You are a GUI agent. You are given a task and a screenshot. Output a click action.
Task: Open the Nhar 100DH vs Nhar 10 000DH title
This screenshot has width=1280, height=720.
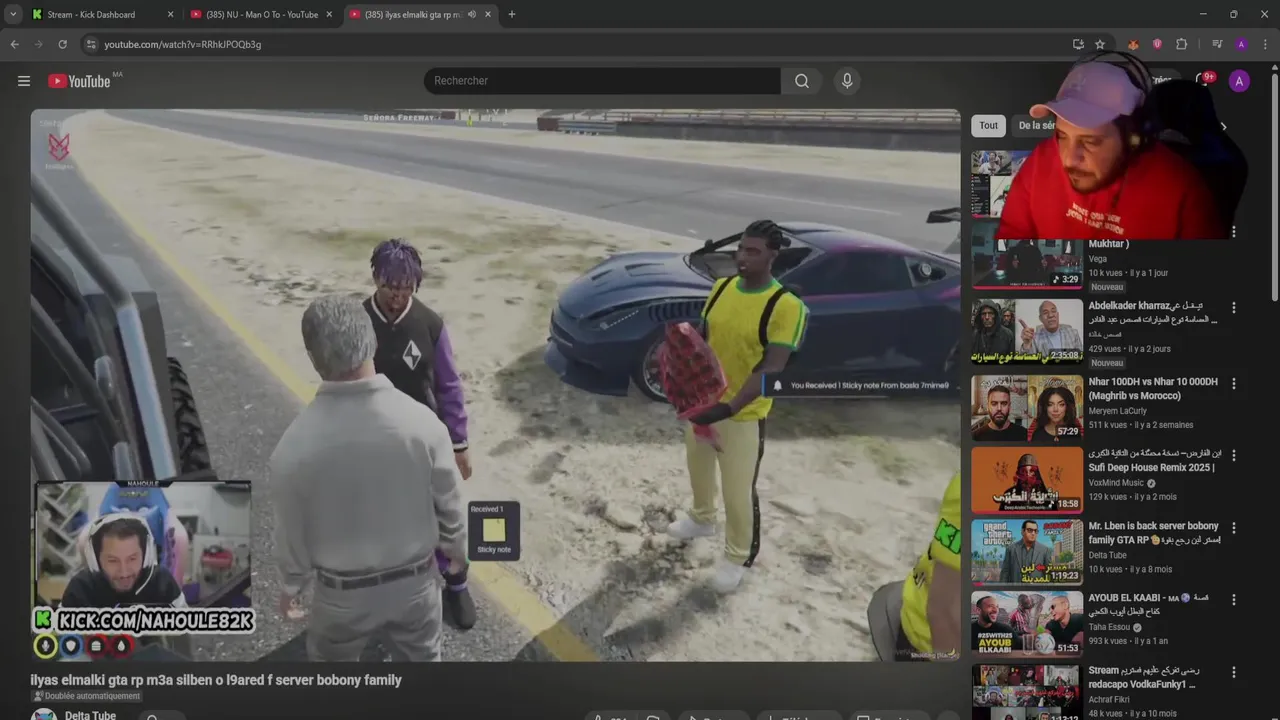coord(1153,389)
